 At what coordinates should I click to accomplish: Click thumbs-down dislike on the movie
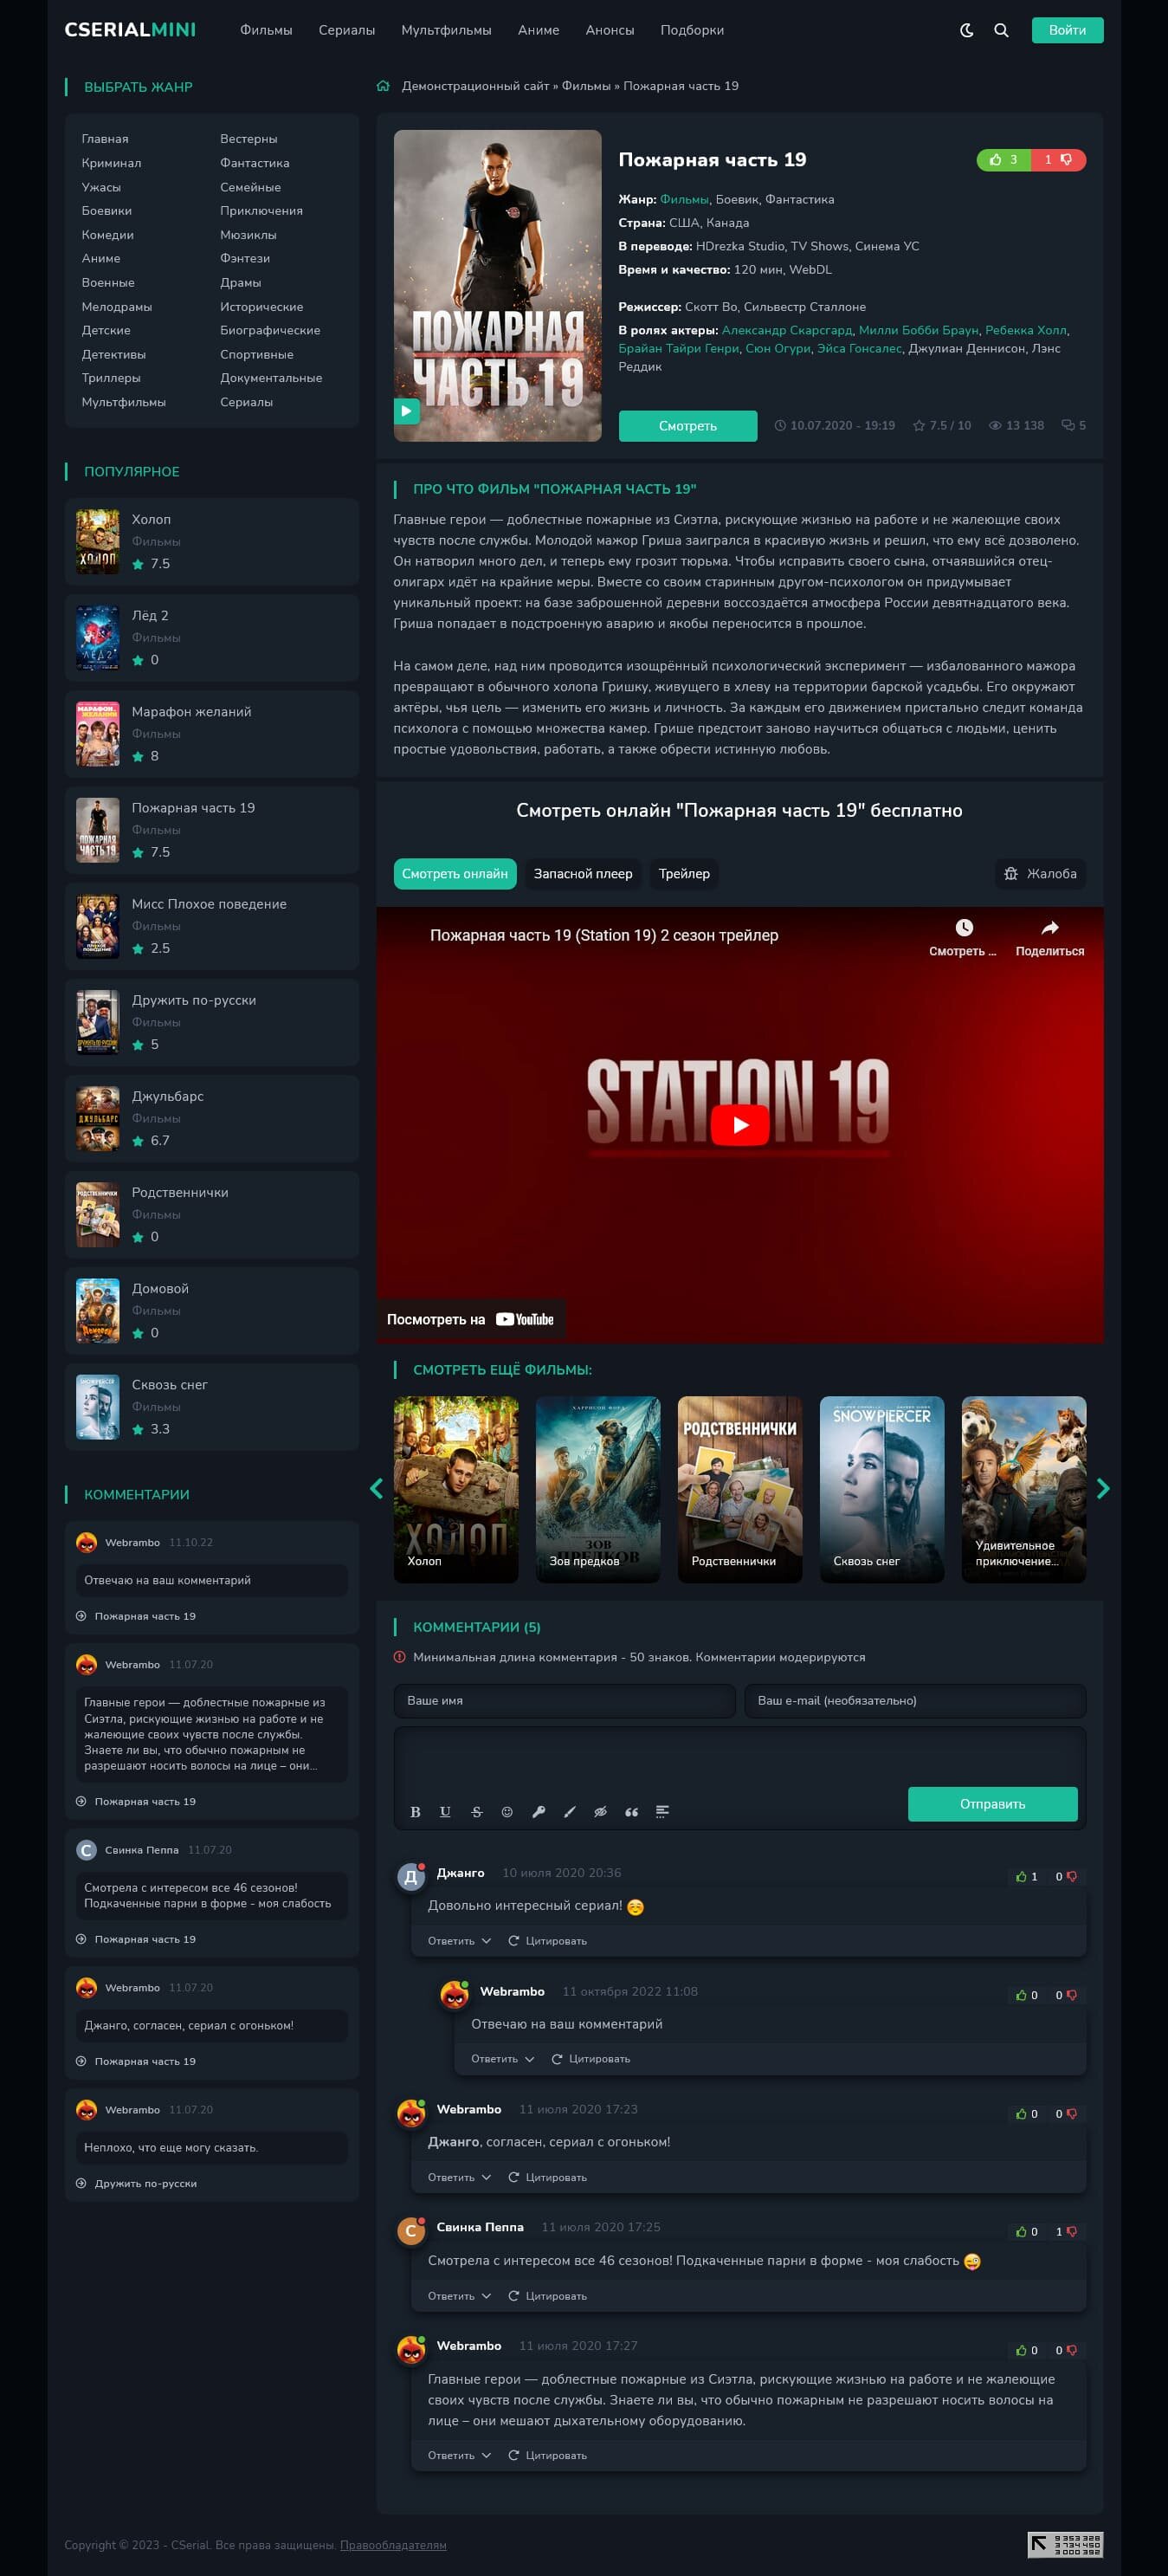[1058, 160]
